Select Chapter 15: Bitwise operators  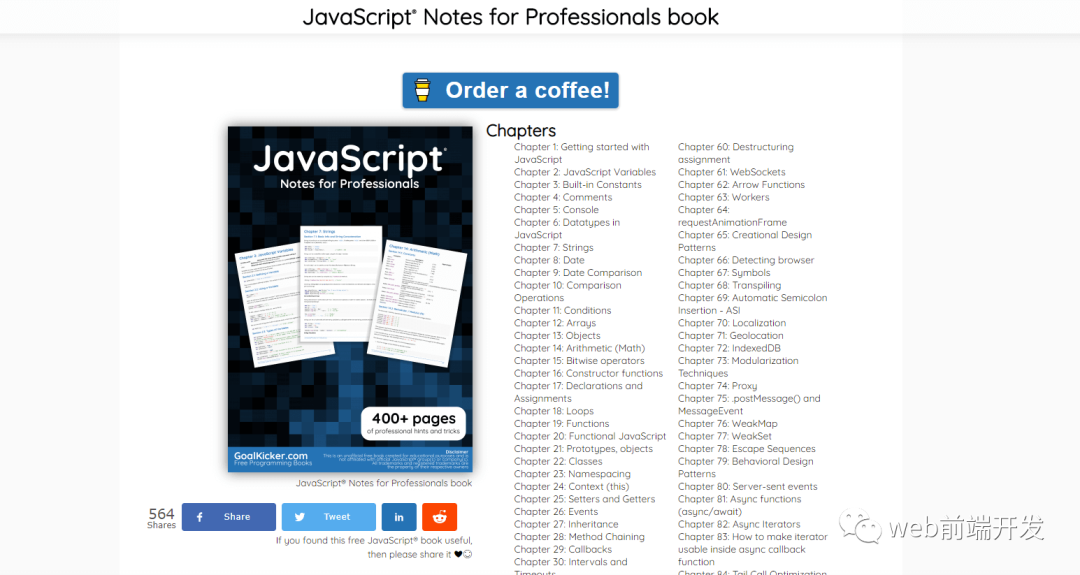pos(579,361)
